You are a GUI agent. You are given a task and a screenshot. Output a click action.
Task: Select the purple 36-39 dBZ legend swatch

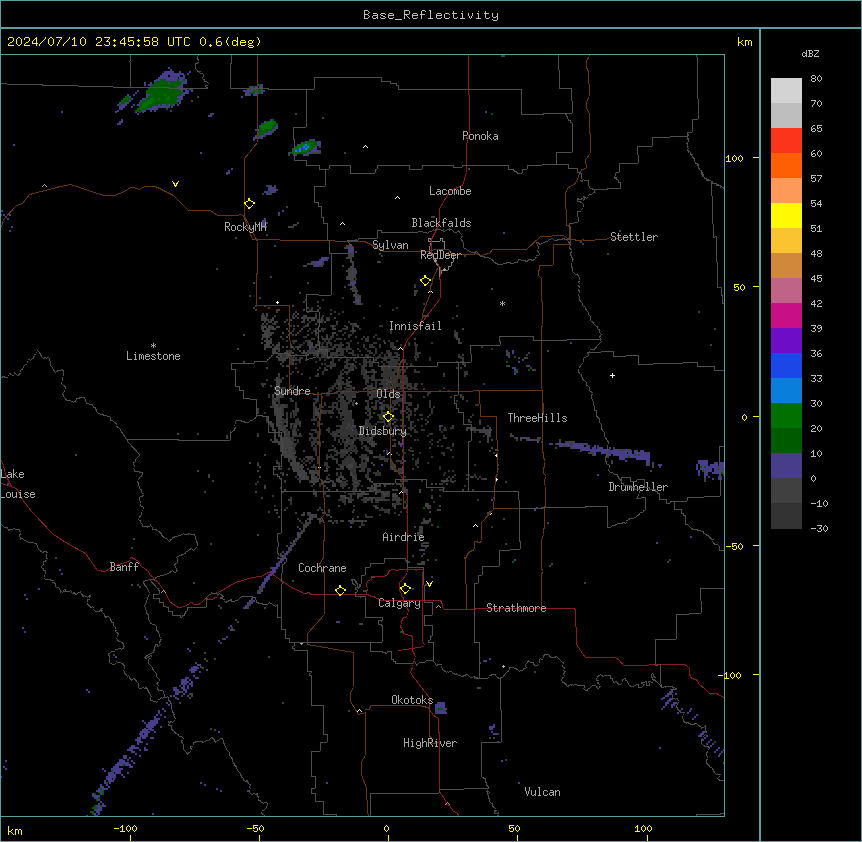click(786, 341)
